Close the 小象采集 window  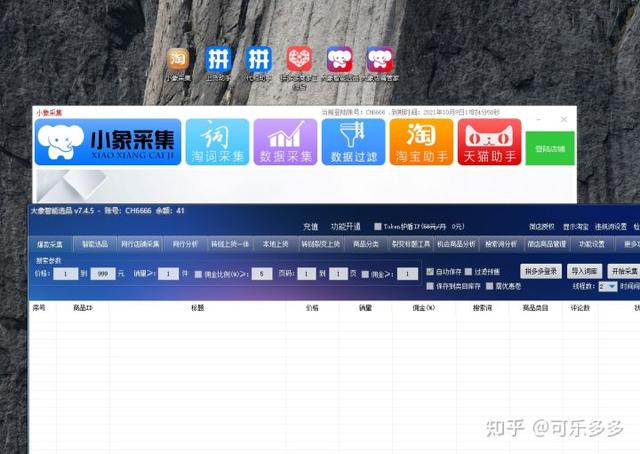click(564, 119)
